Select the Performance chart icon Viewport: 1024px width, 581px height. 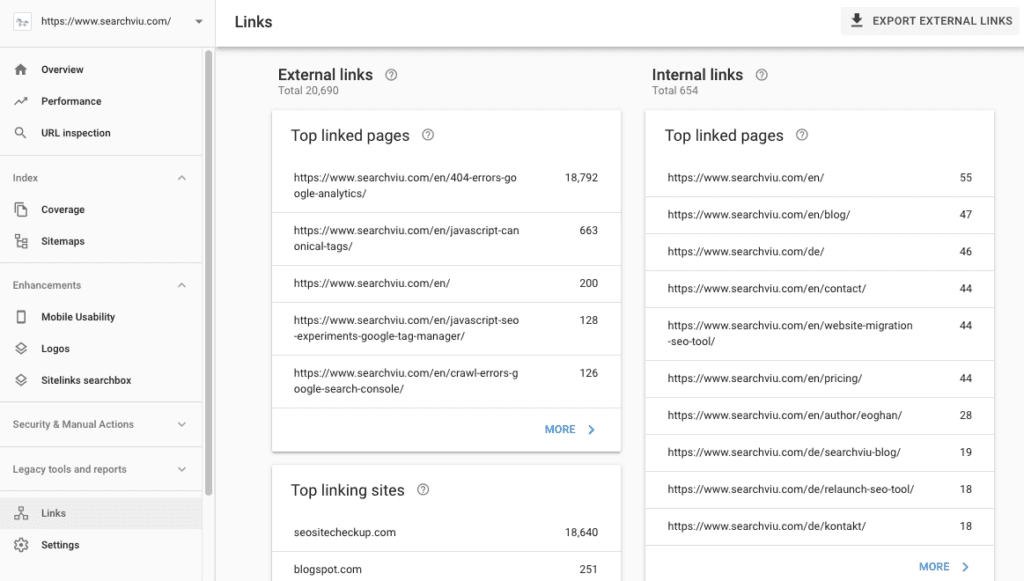coord(20,101)
